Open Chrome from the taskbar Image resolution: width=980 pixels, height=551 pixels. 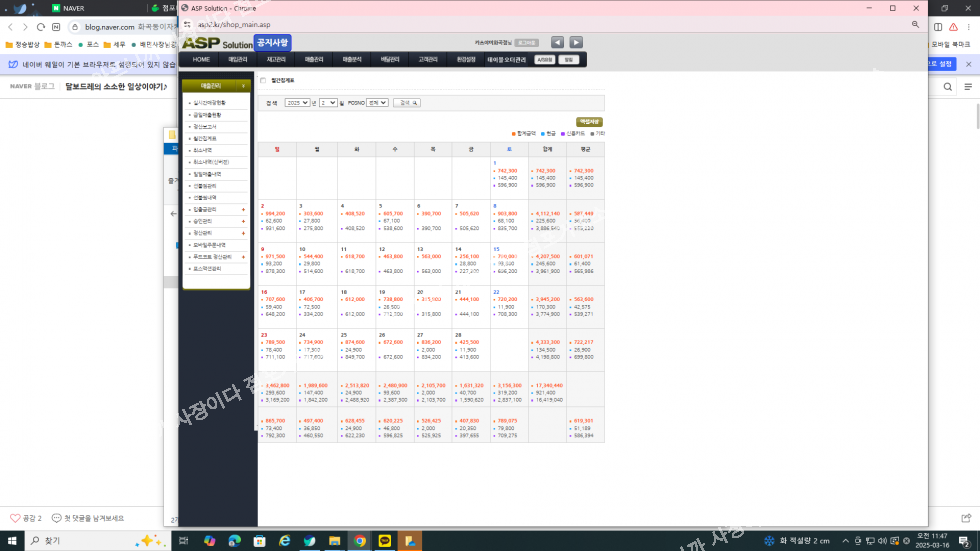tap(360, 541)
